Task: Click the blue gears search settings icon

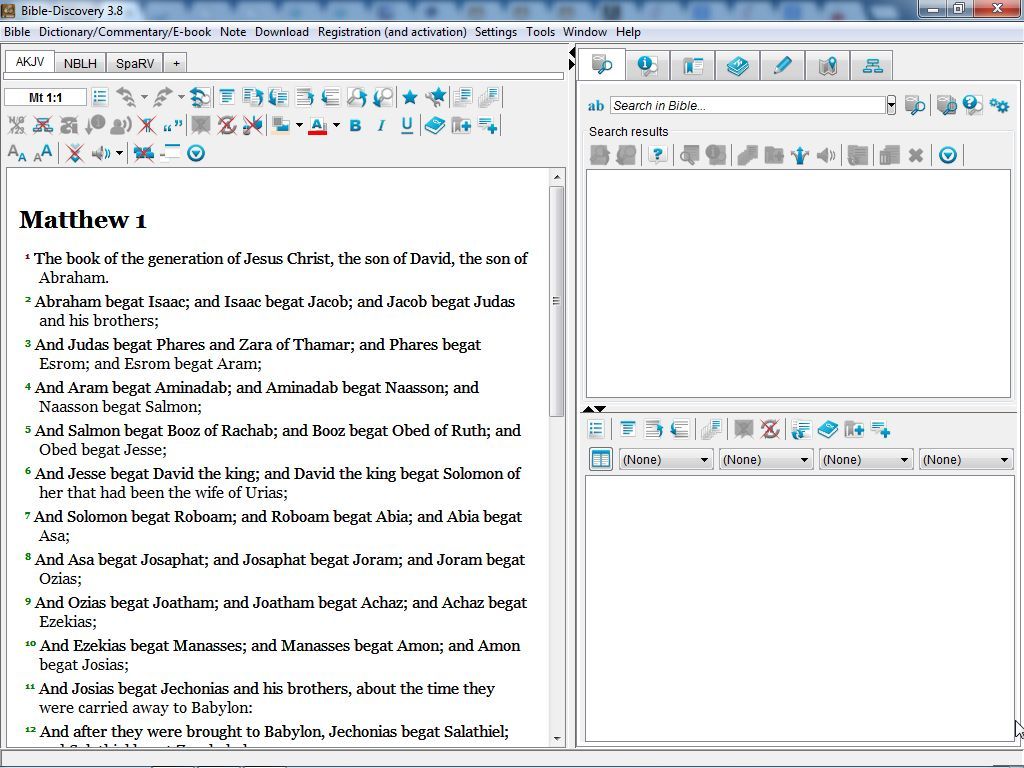Action: tap(999, 105)
